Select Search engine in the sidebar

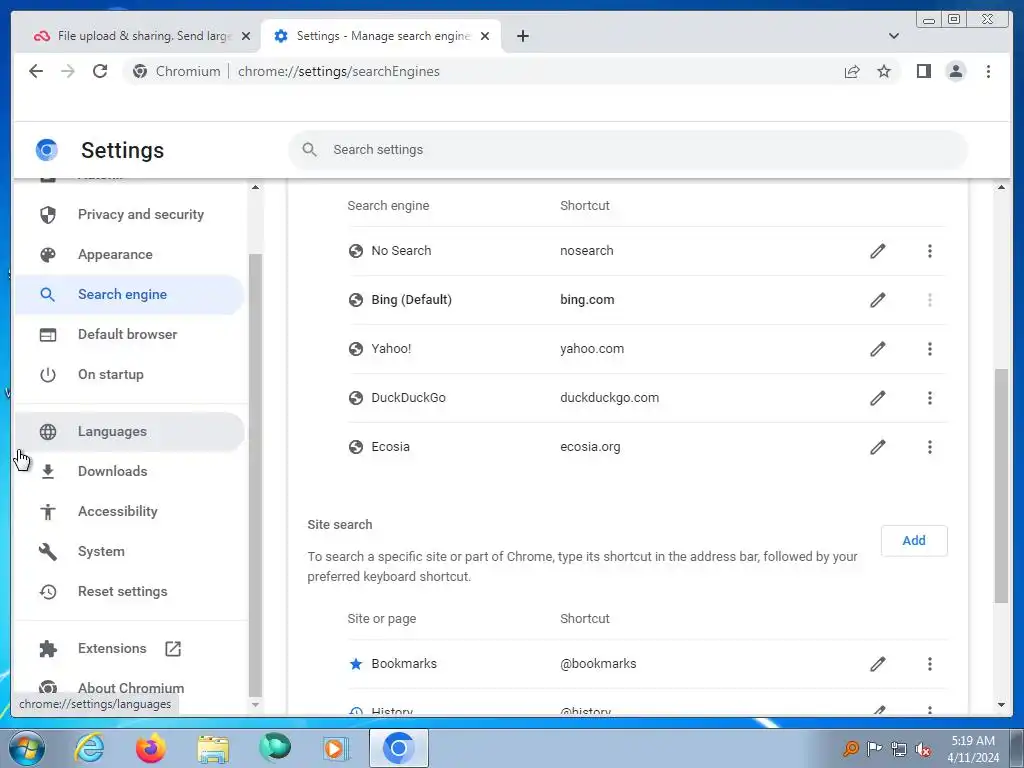[x=129, y=295]
